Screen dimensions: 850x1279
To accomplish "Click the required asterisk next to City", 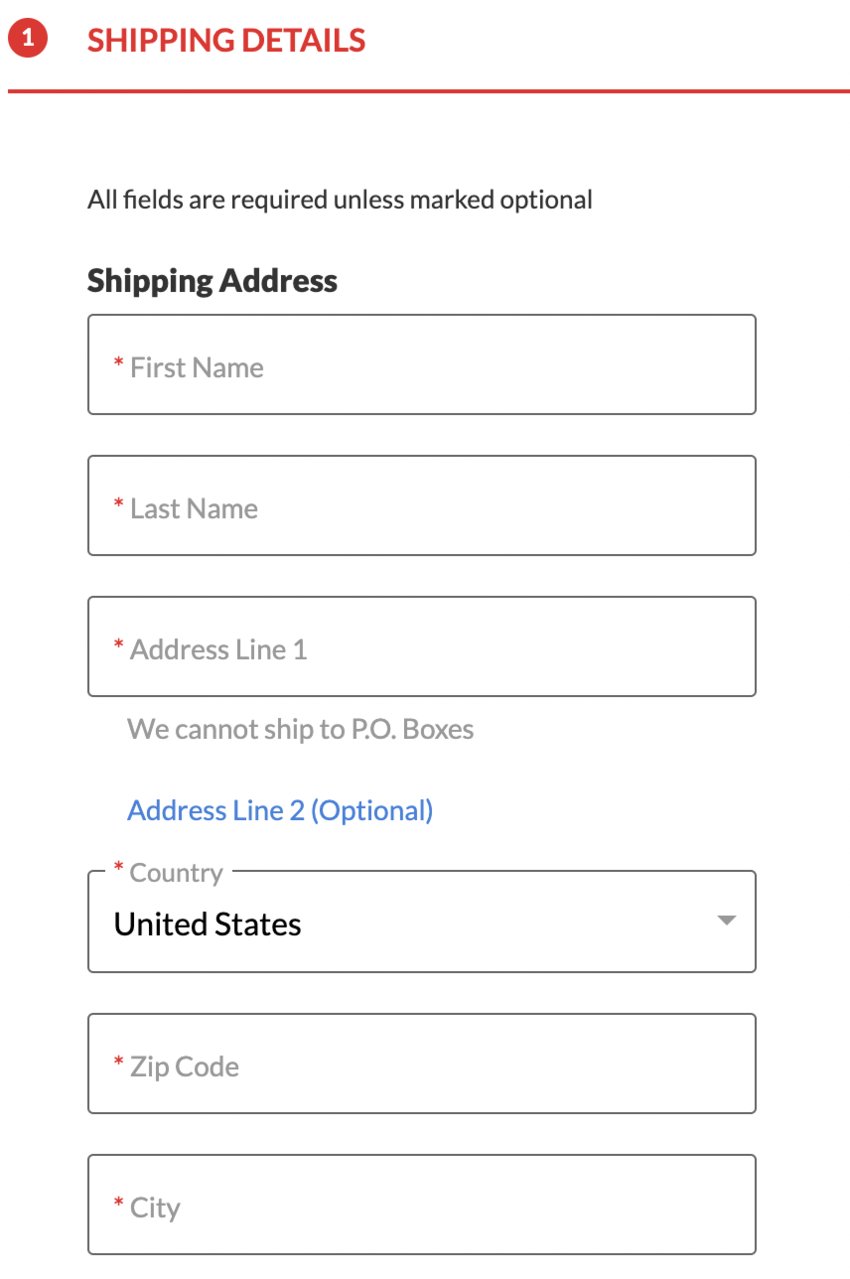I will point(119,1203).
